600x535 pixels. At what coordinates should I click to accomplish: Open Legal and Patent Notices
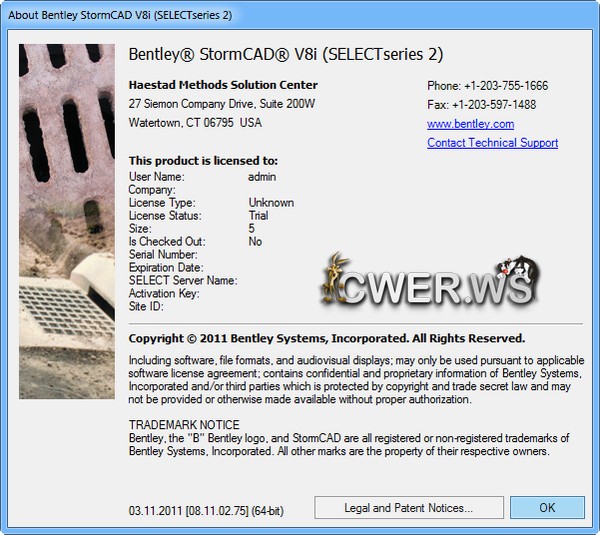coord(409,507)
